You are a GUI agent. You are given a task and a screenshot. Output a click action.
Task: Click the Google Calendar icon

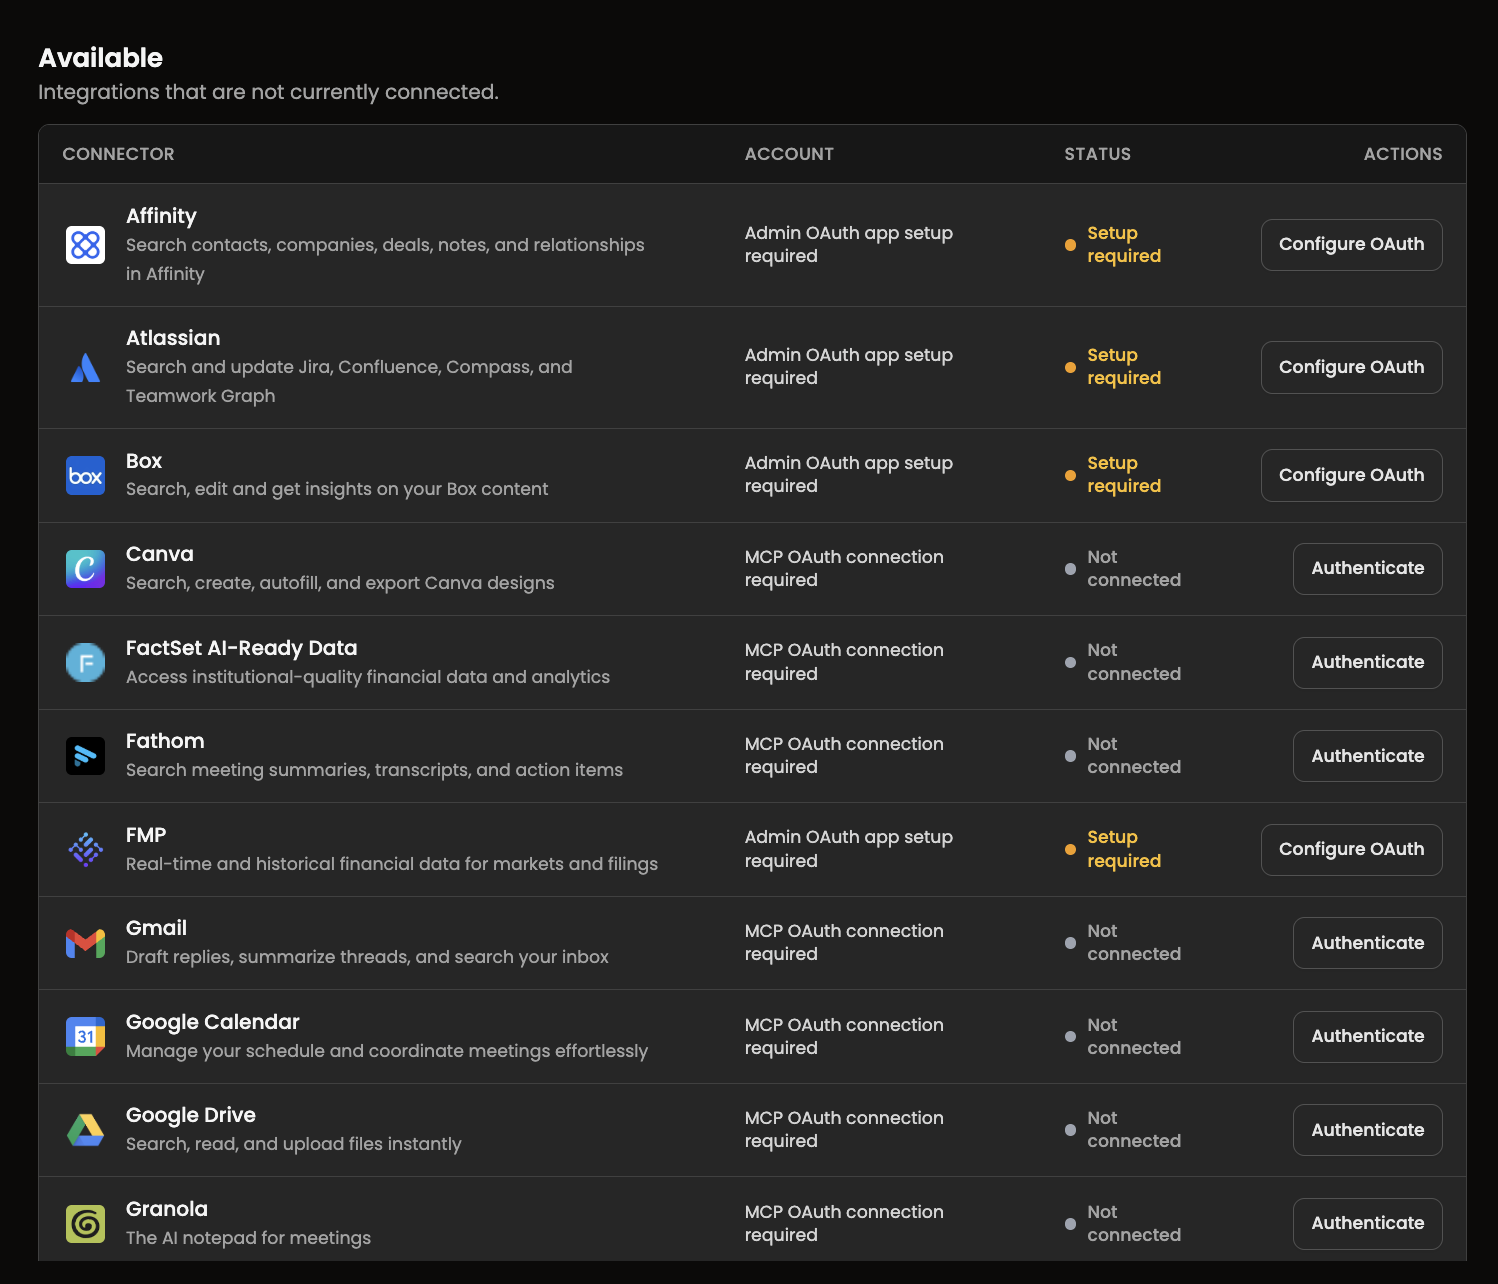click(x=85, y=1036)
